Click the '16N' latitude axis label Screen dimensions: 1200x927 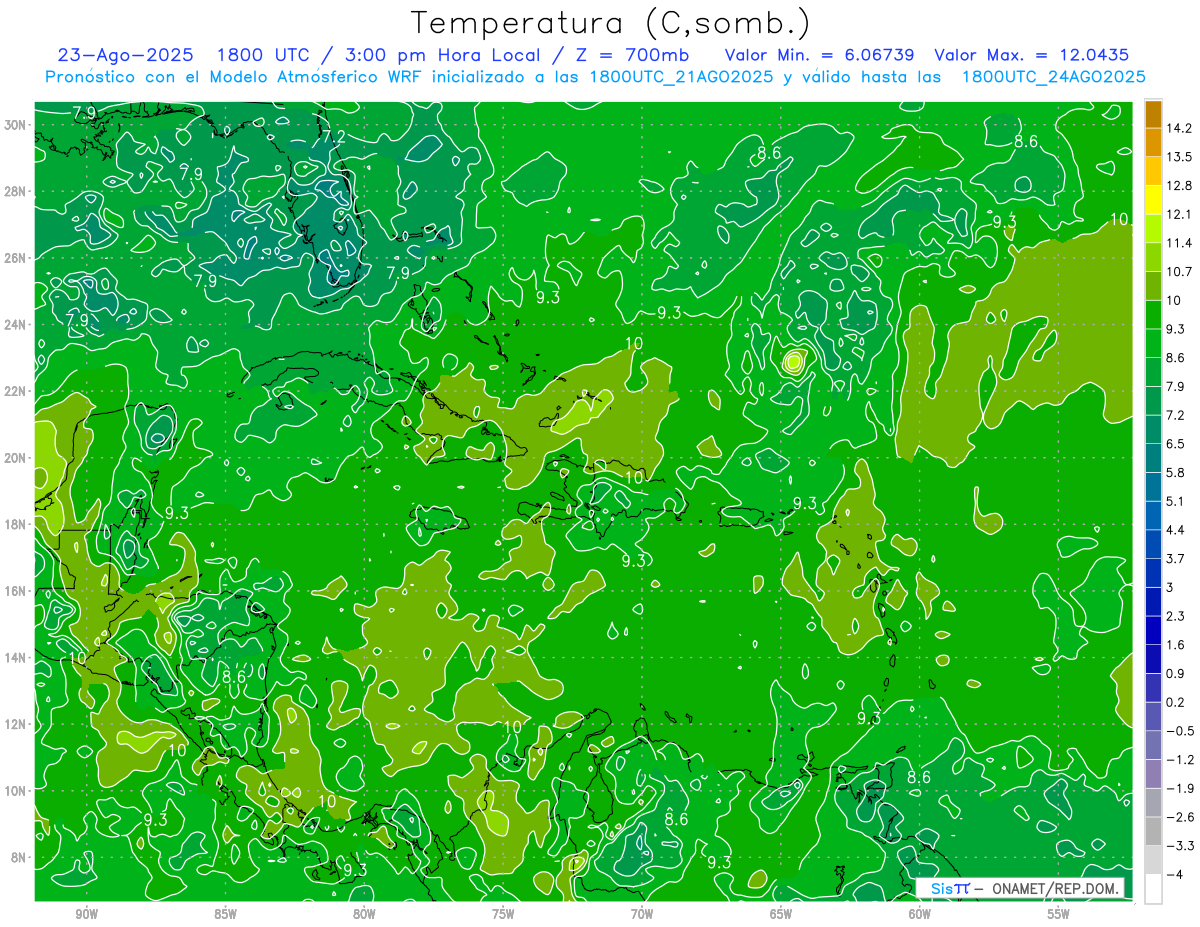click(15, 591)
